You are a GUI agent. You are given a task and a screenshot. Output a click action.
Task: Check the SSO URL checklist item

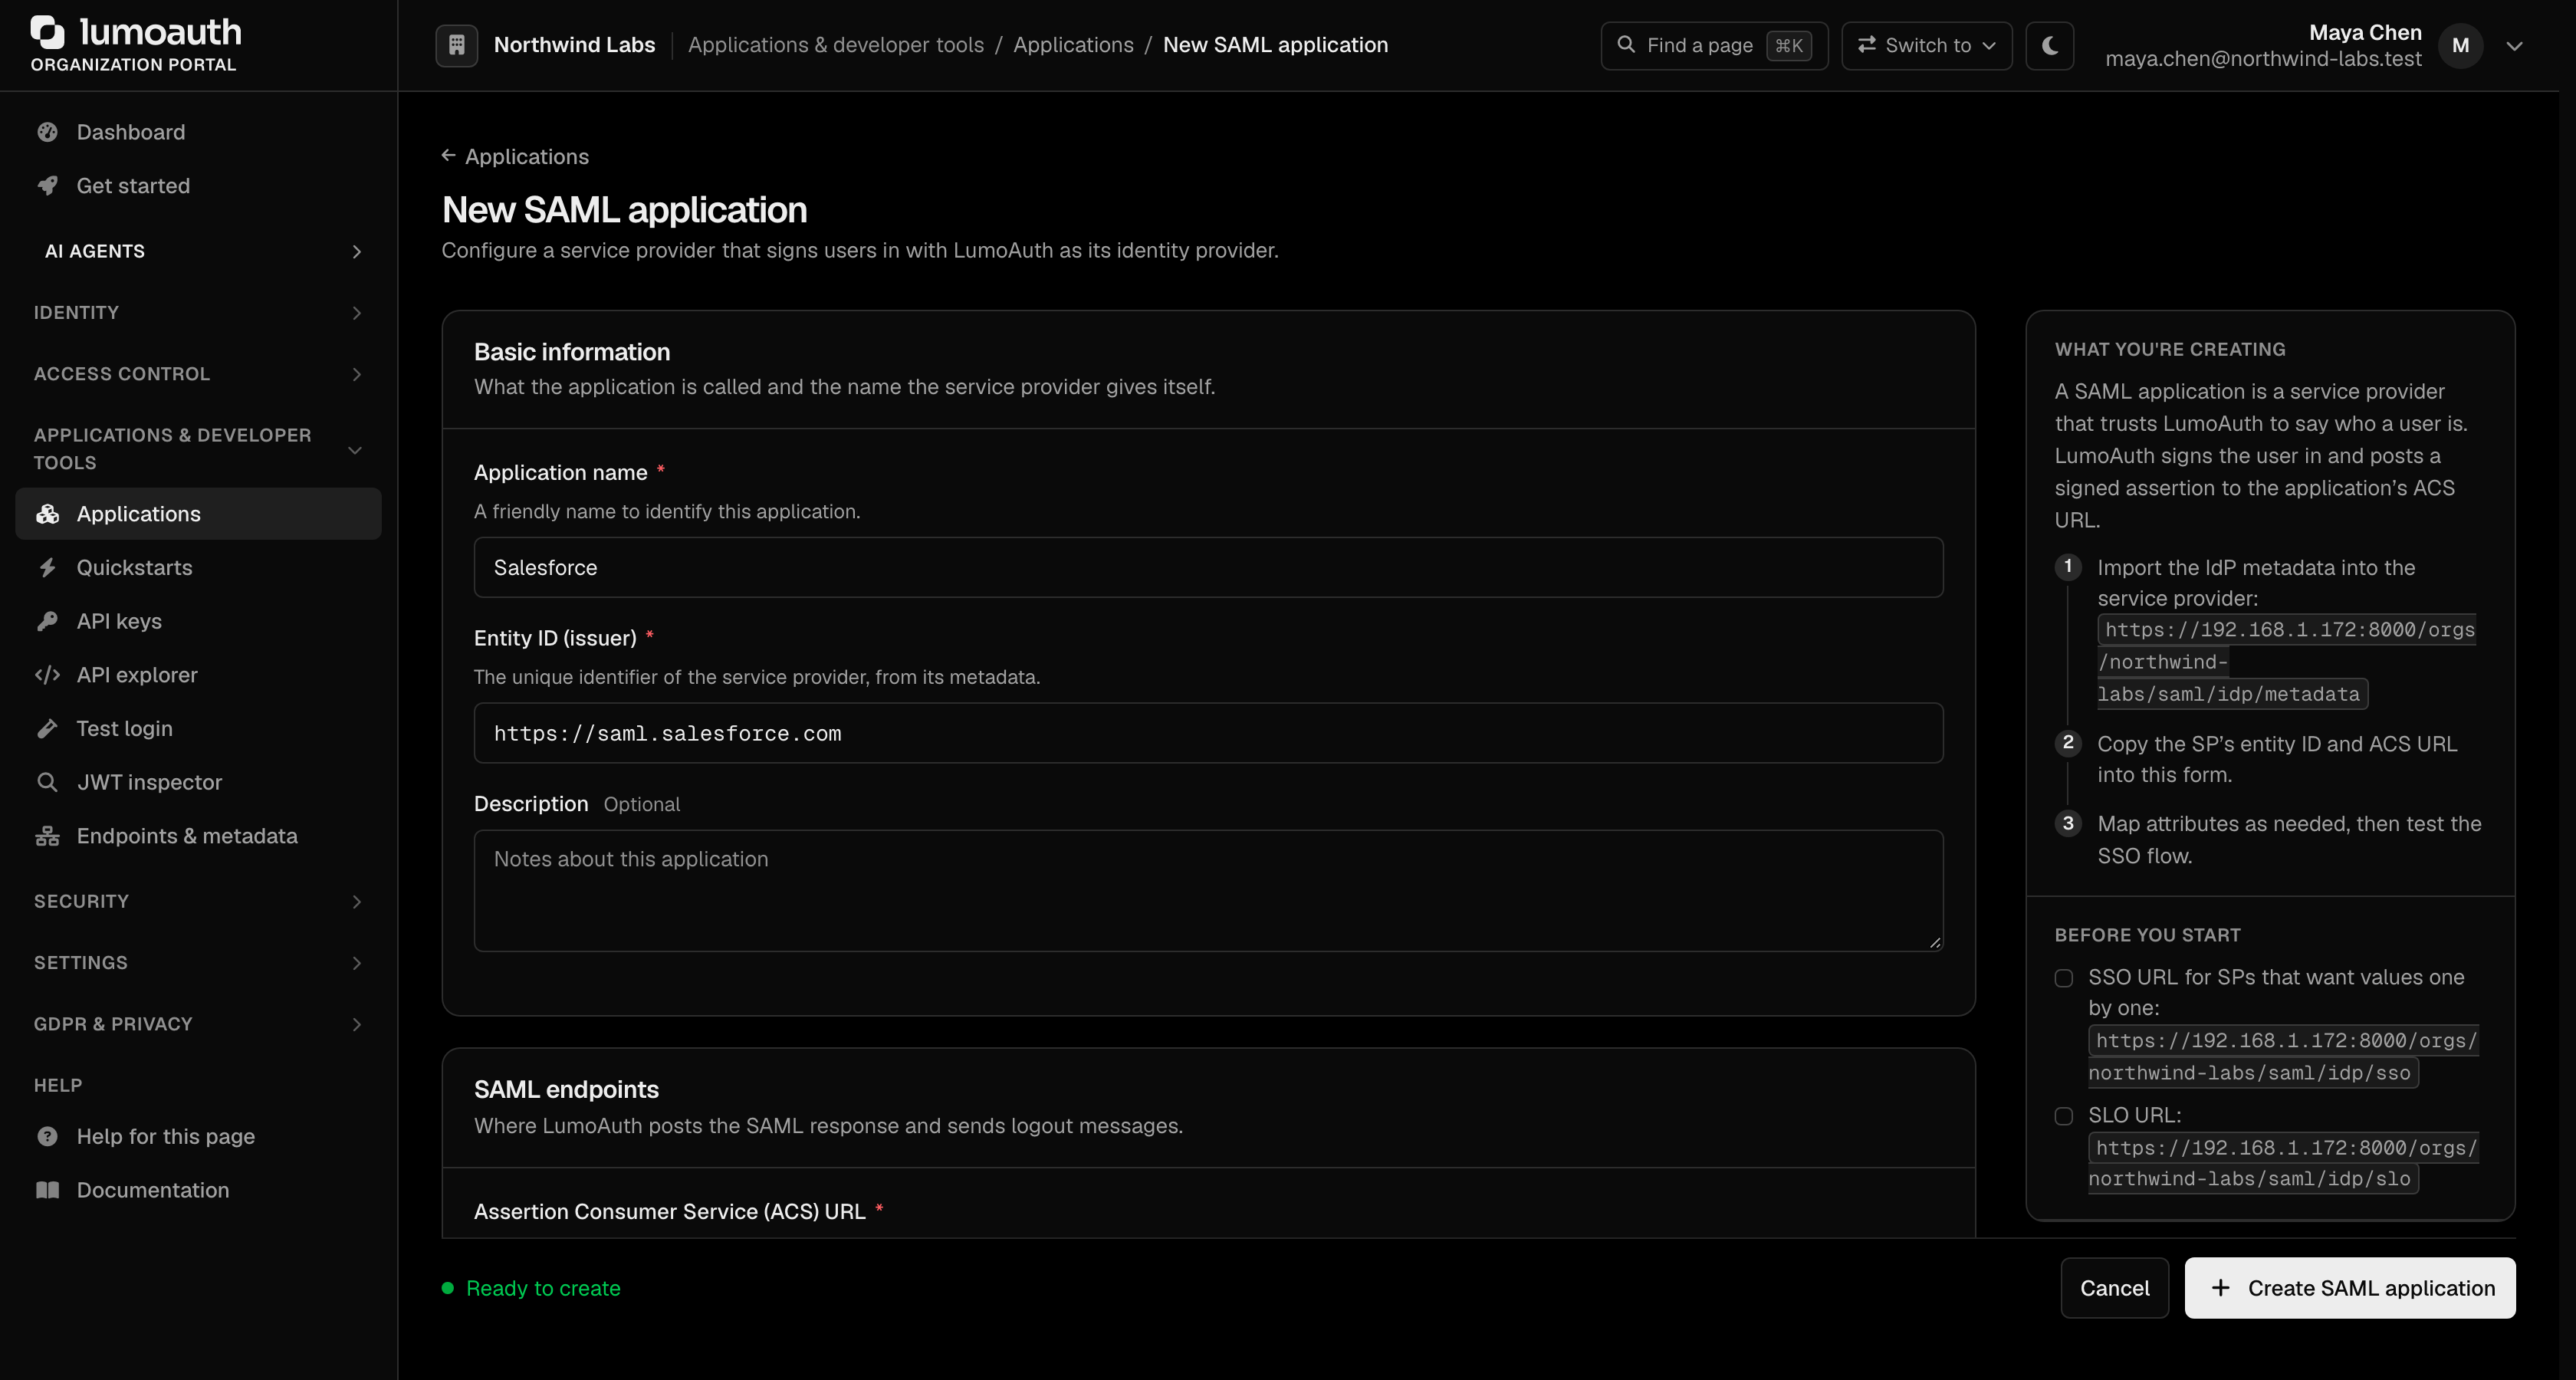click(2064, 978)
